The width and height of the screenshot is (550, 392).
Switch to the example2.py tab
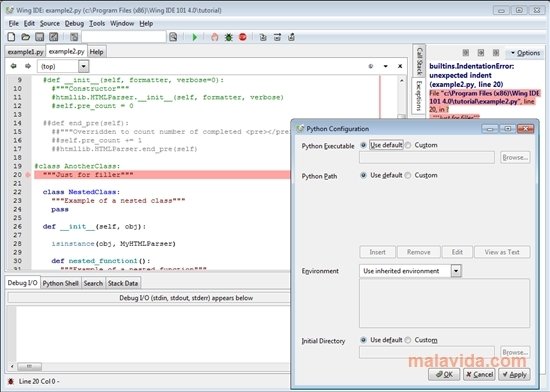coord(67,51)
